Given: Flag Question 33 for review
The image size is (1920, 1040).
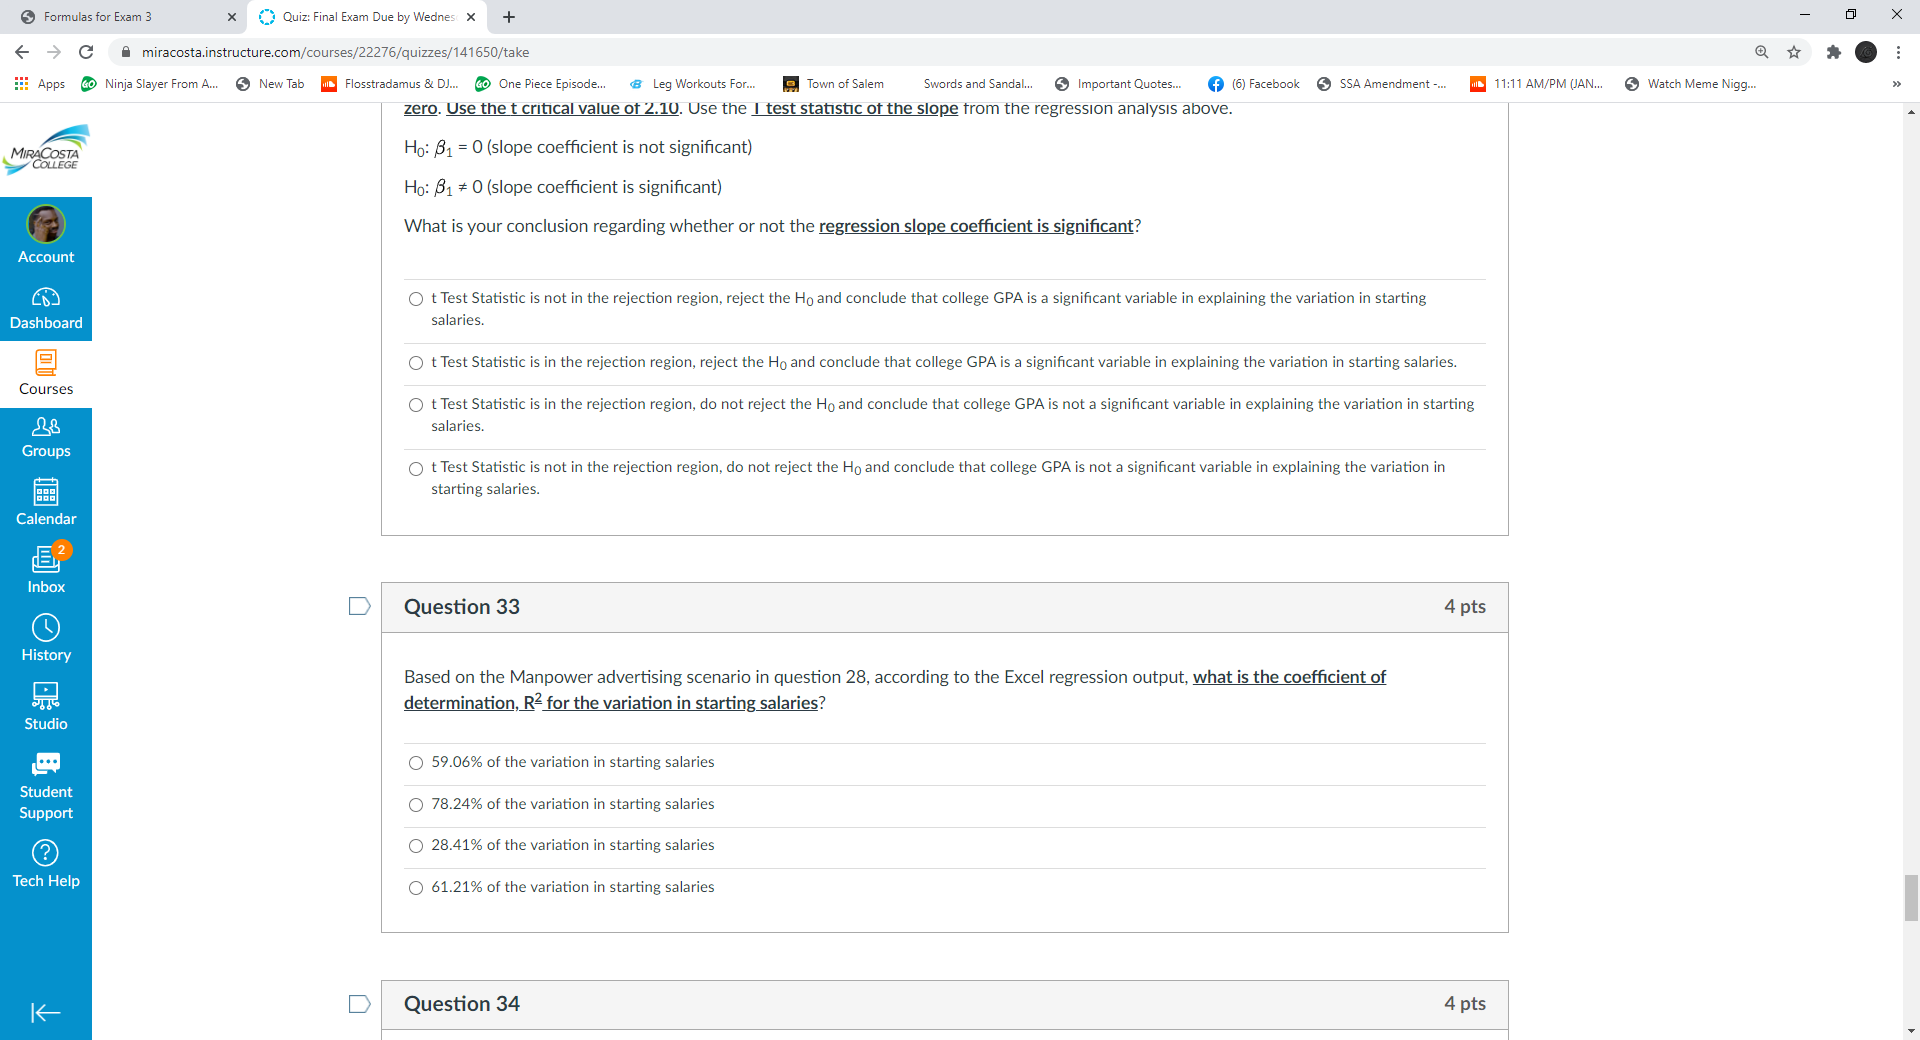Looking at the screenshot, I should point(358,606).
